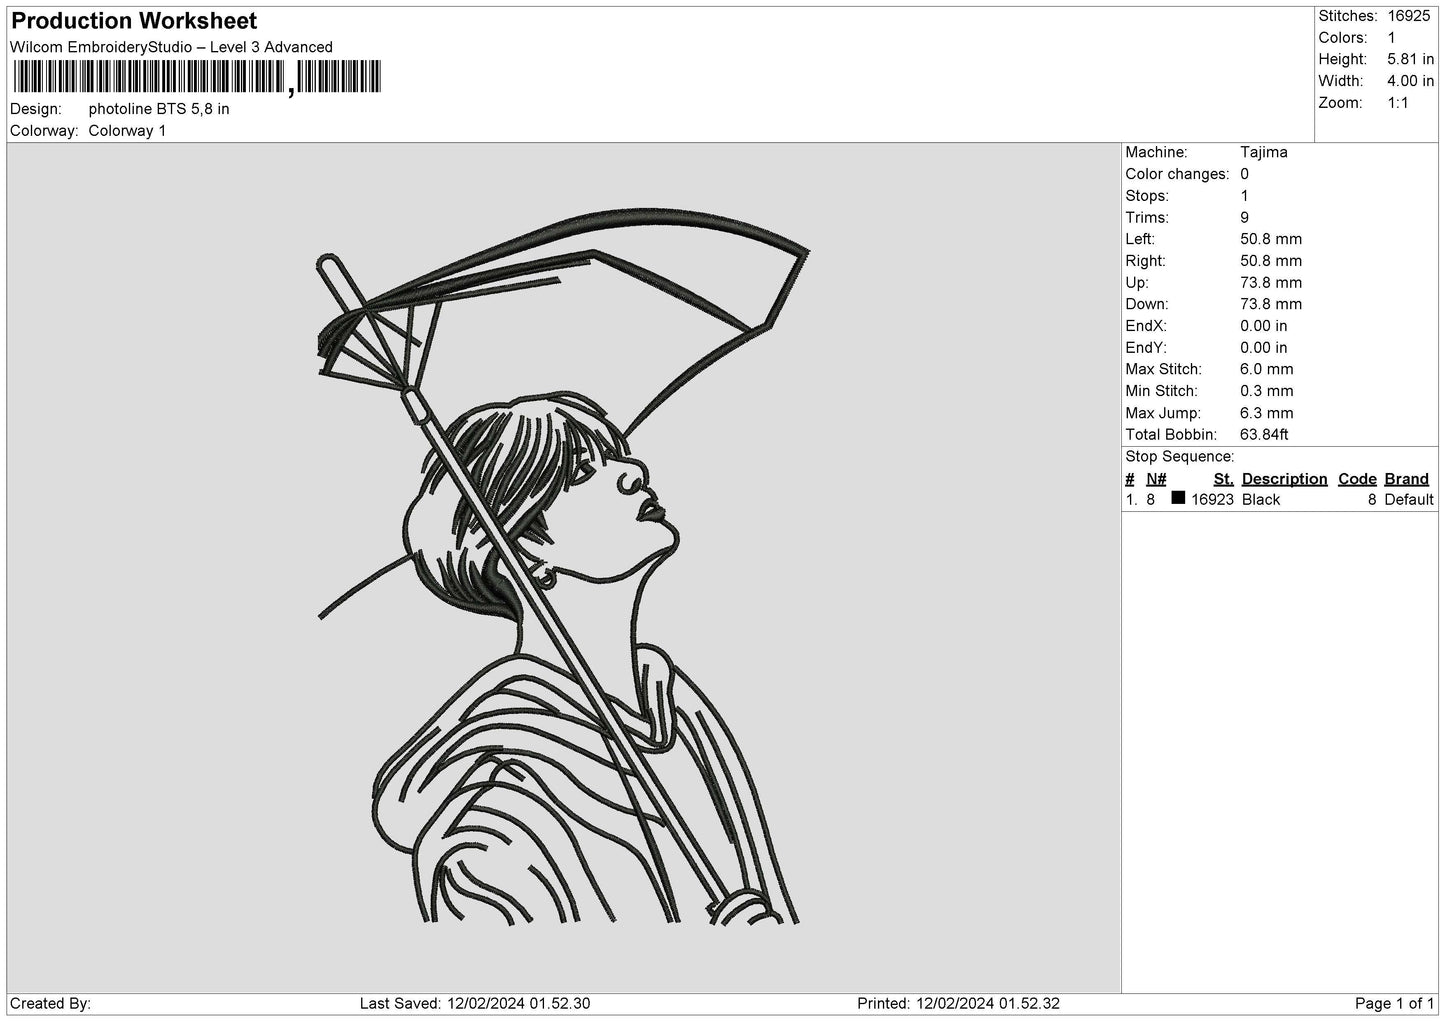Viewport: 1445px width, 1021px height.
Task: Click the Max Jump value 6.3 mm
Action: coord(1267,413)
